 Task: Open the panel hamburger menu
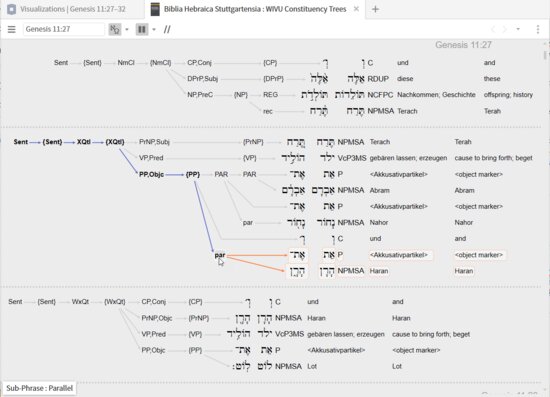pos(12,29)
